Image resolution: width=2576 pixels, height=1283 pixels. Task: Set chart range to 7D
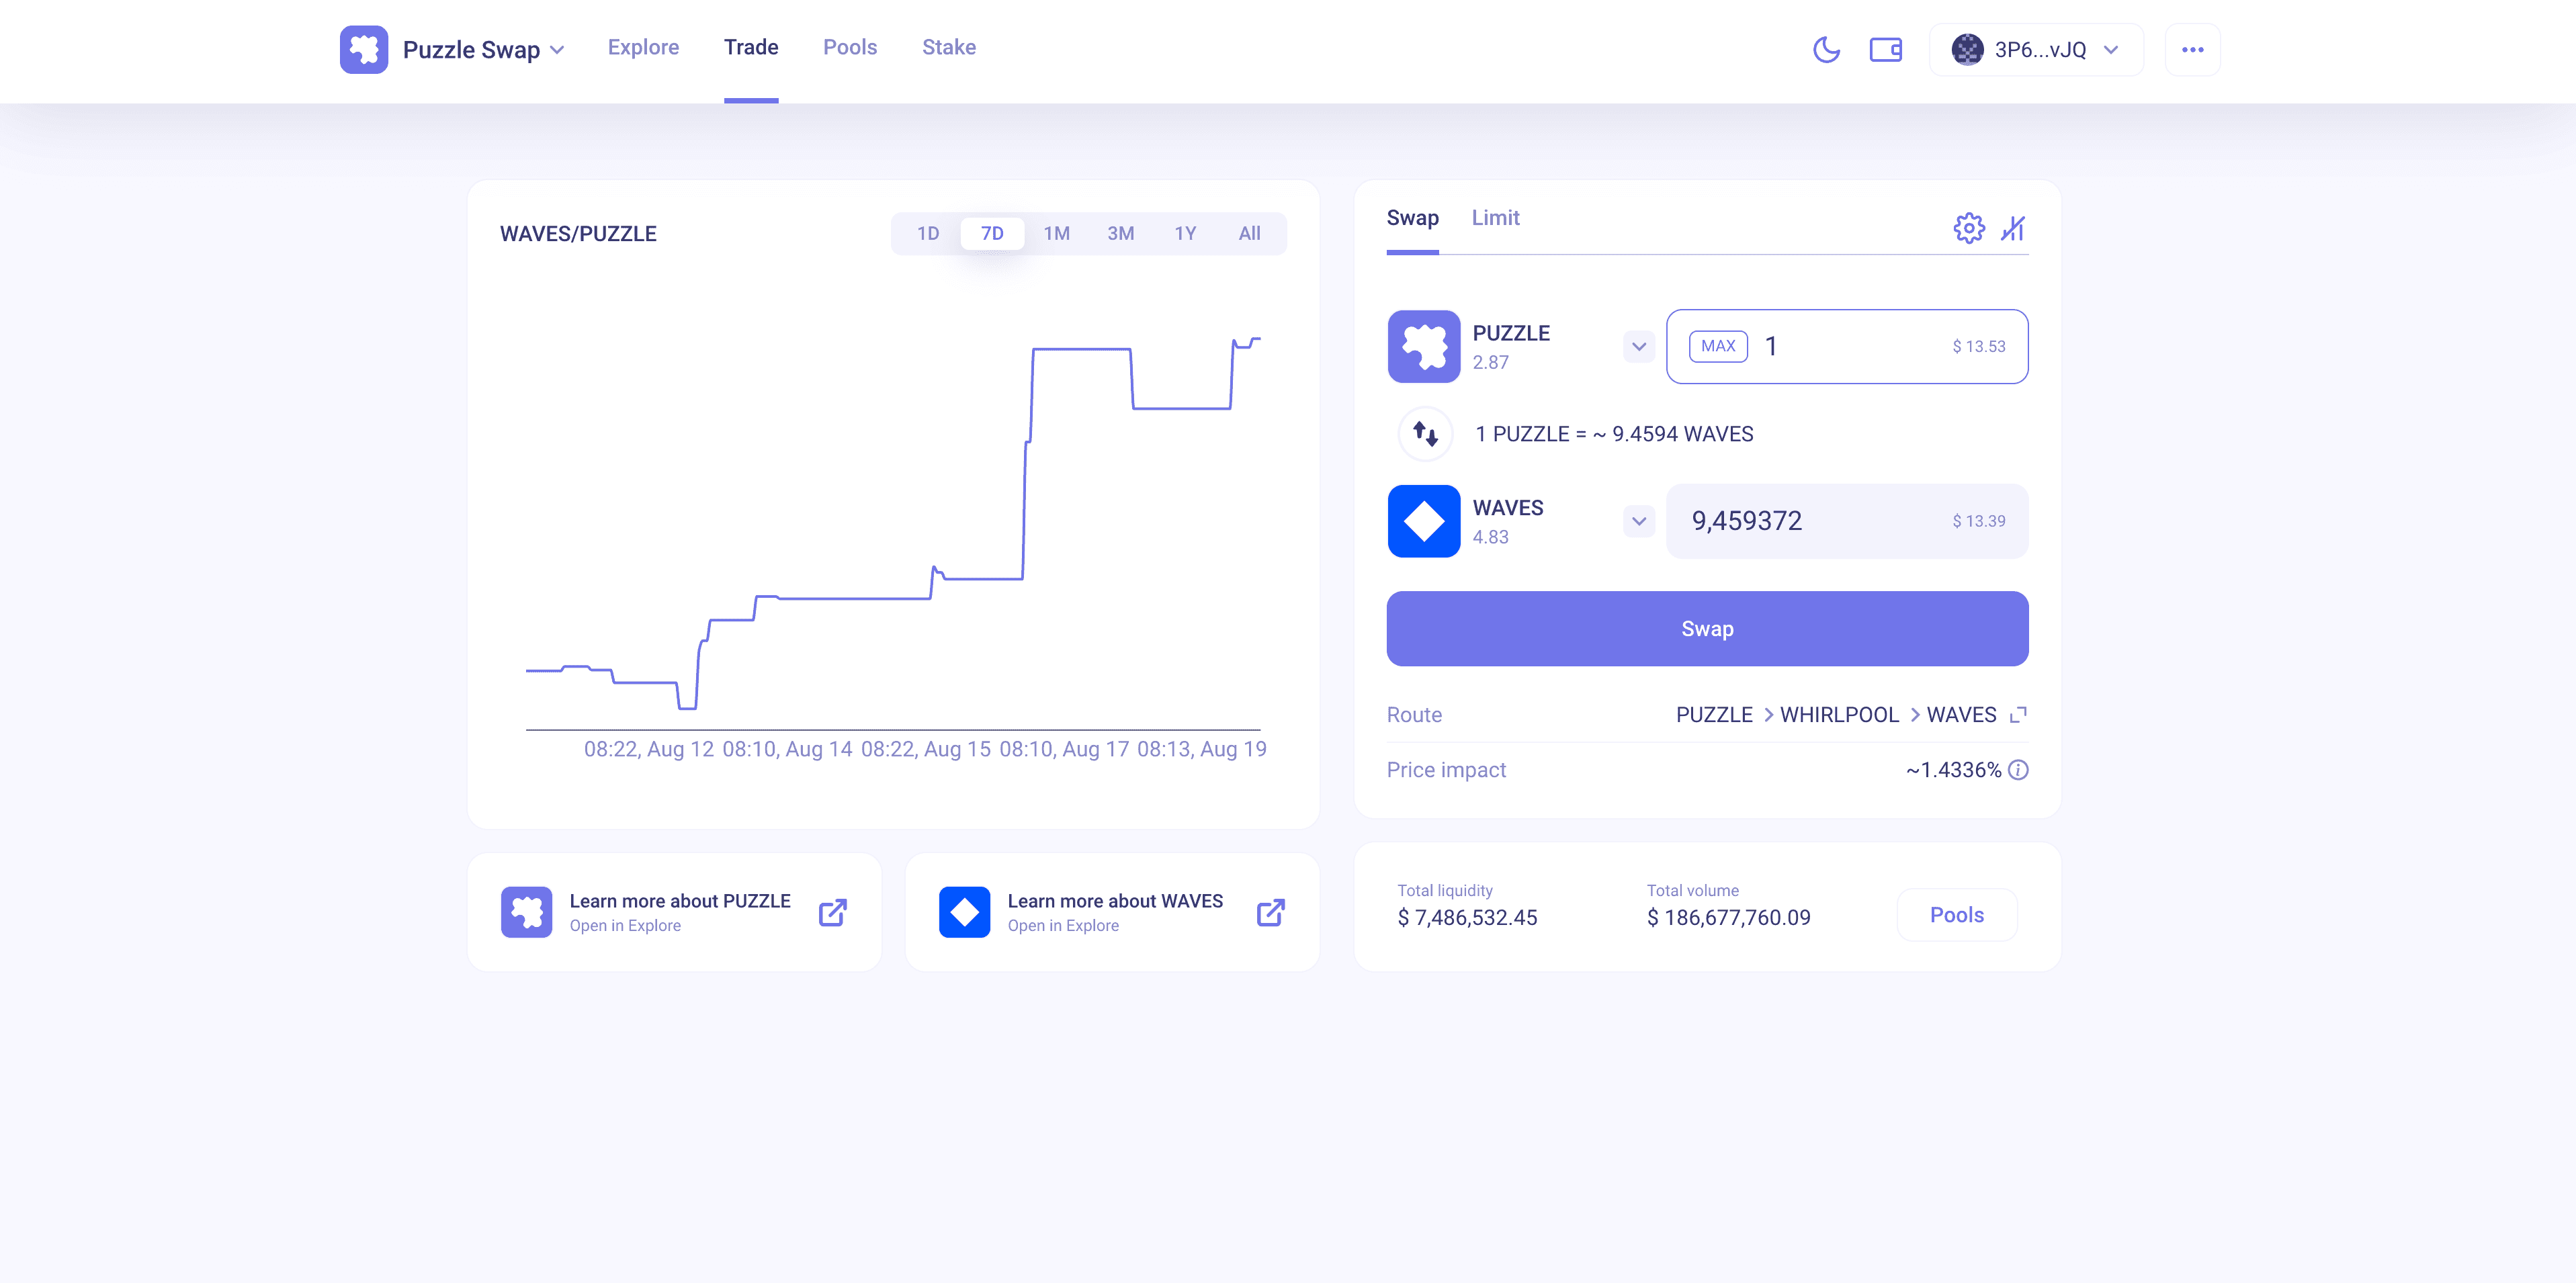992,233
